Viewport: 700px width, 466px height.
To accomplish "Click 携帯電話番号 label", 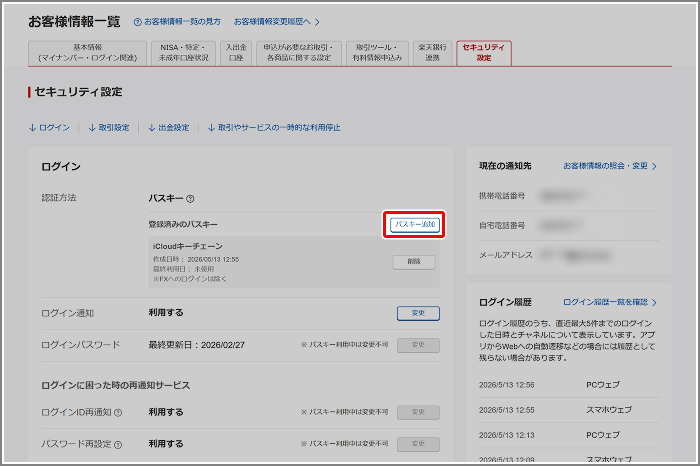I will click(502, 196).
